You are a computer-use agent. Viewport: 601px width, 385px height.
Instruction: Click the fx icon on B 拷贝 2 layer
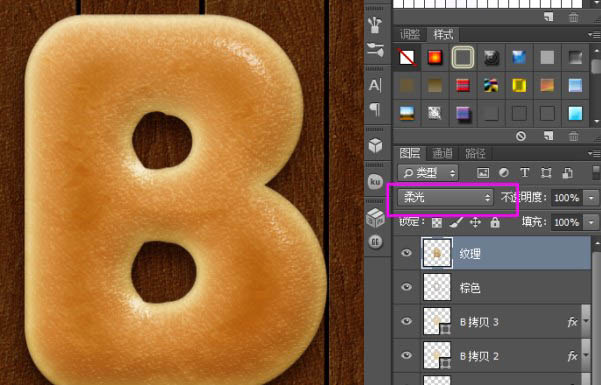coord(572,356)
